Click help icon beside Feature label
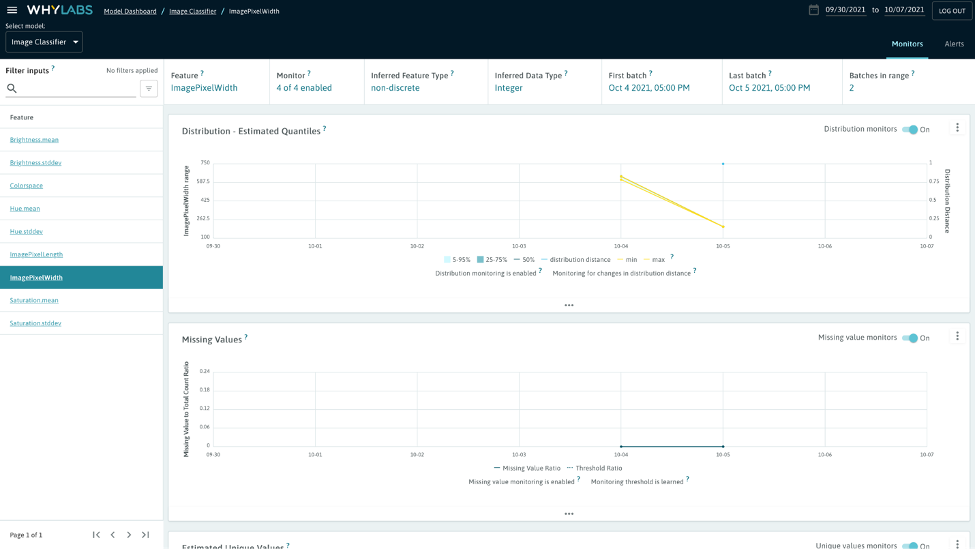 click(x=202, y=73)
